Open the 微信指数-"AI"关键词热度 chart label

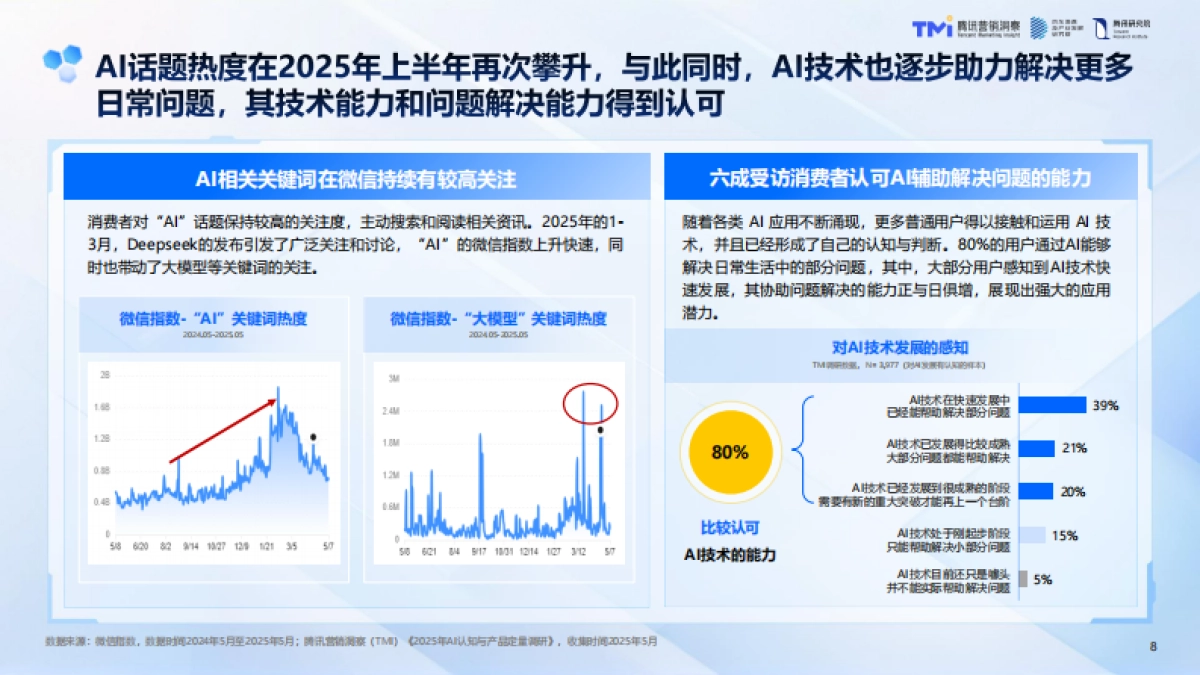coord(214,320)
